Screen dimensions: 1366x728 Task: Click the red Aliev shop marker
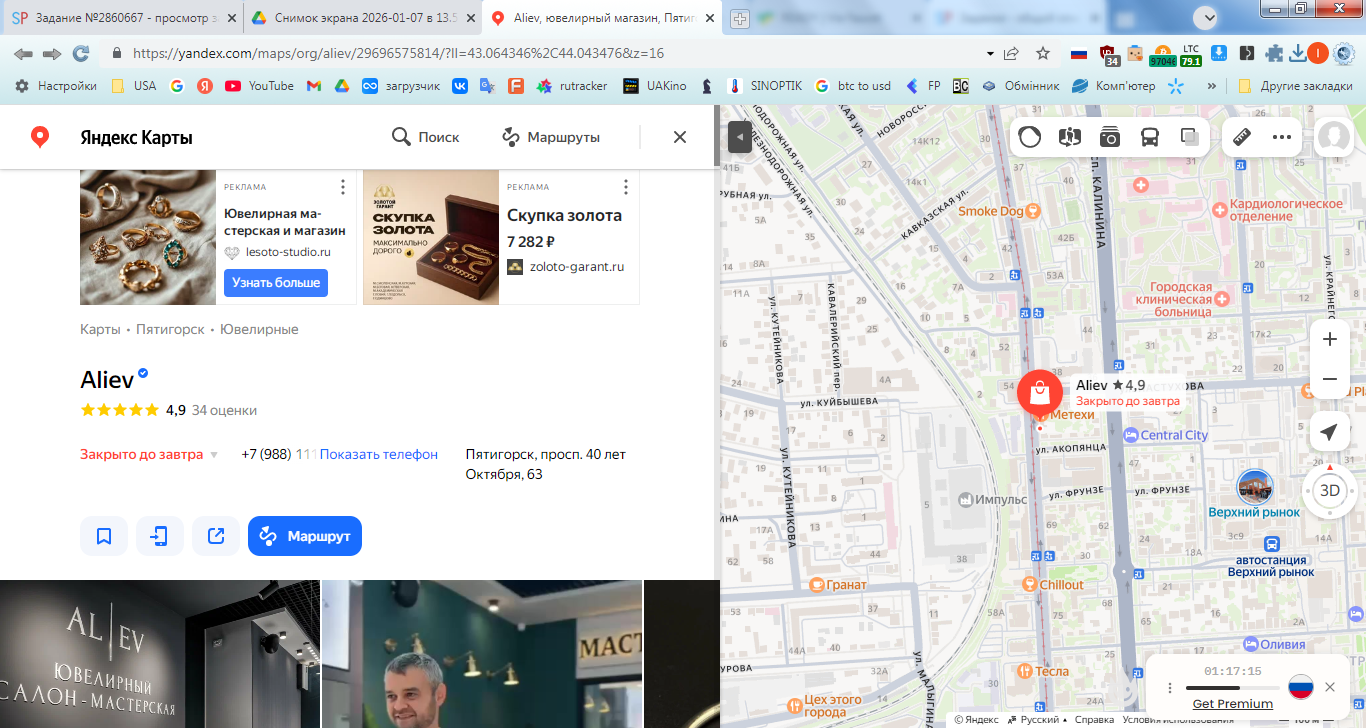1040,392
